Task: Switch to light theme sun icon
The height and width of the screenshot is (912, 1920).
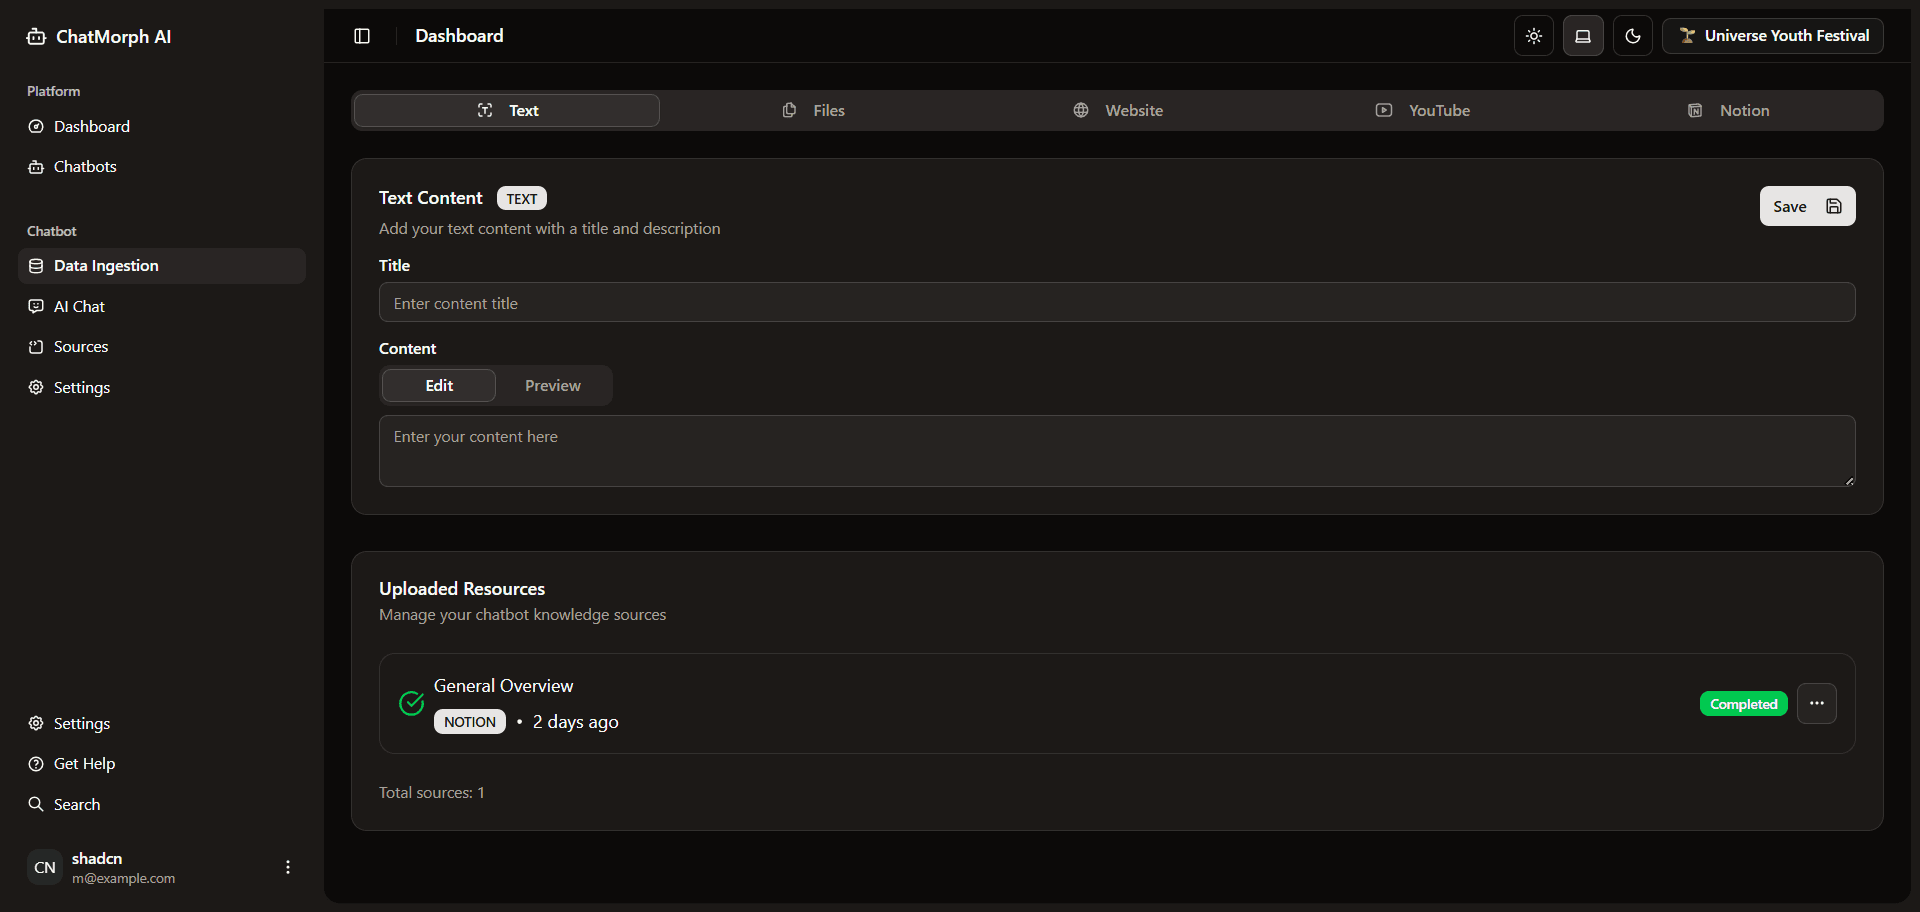Action: [1533, 36]
